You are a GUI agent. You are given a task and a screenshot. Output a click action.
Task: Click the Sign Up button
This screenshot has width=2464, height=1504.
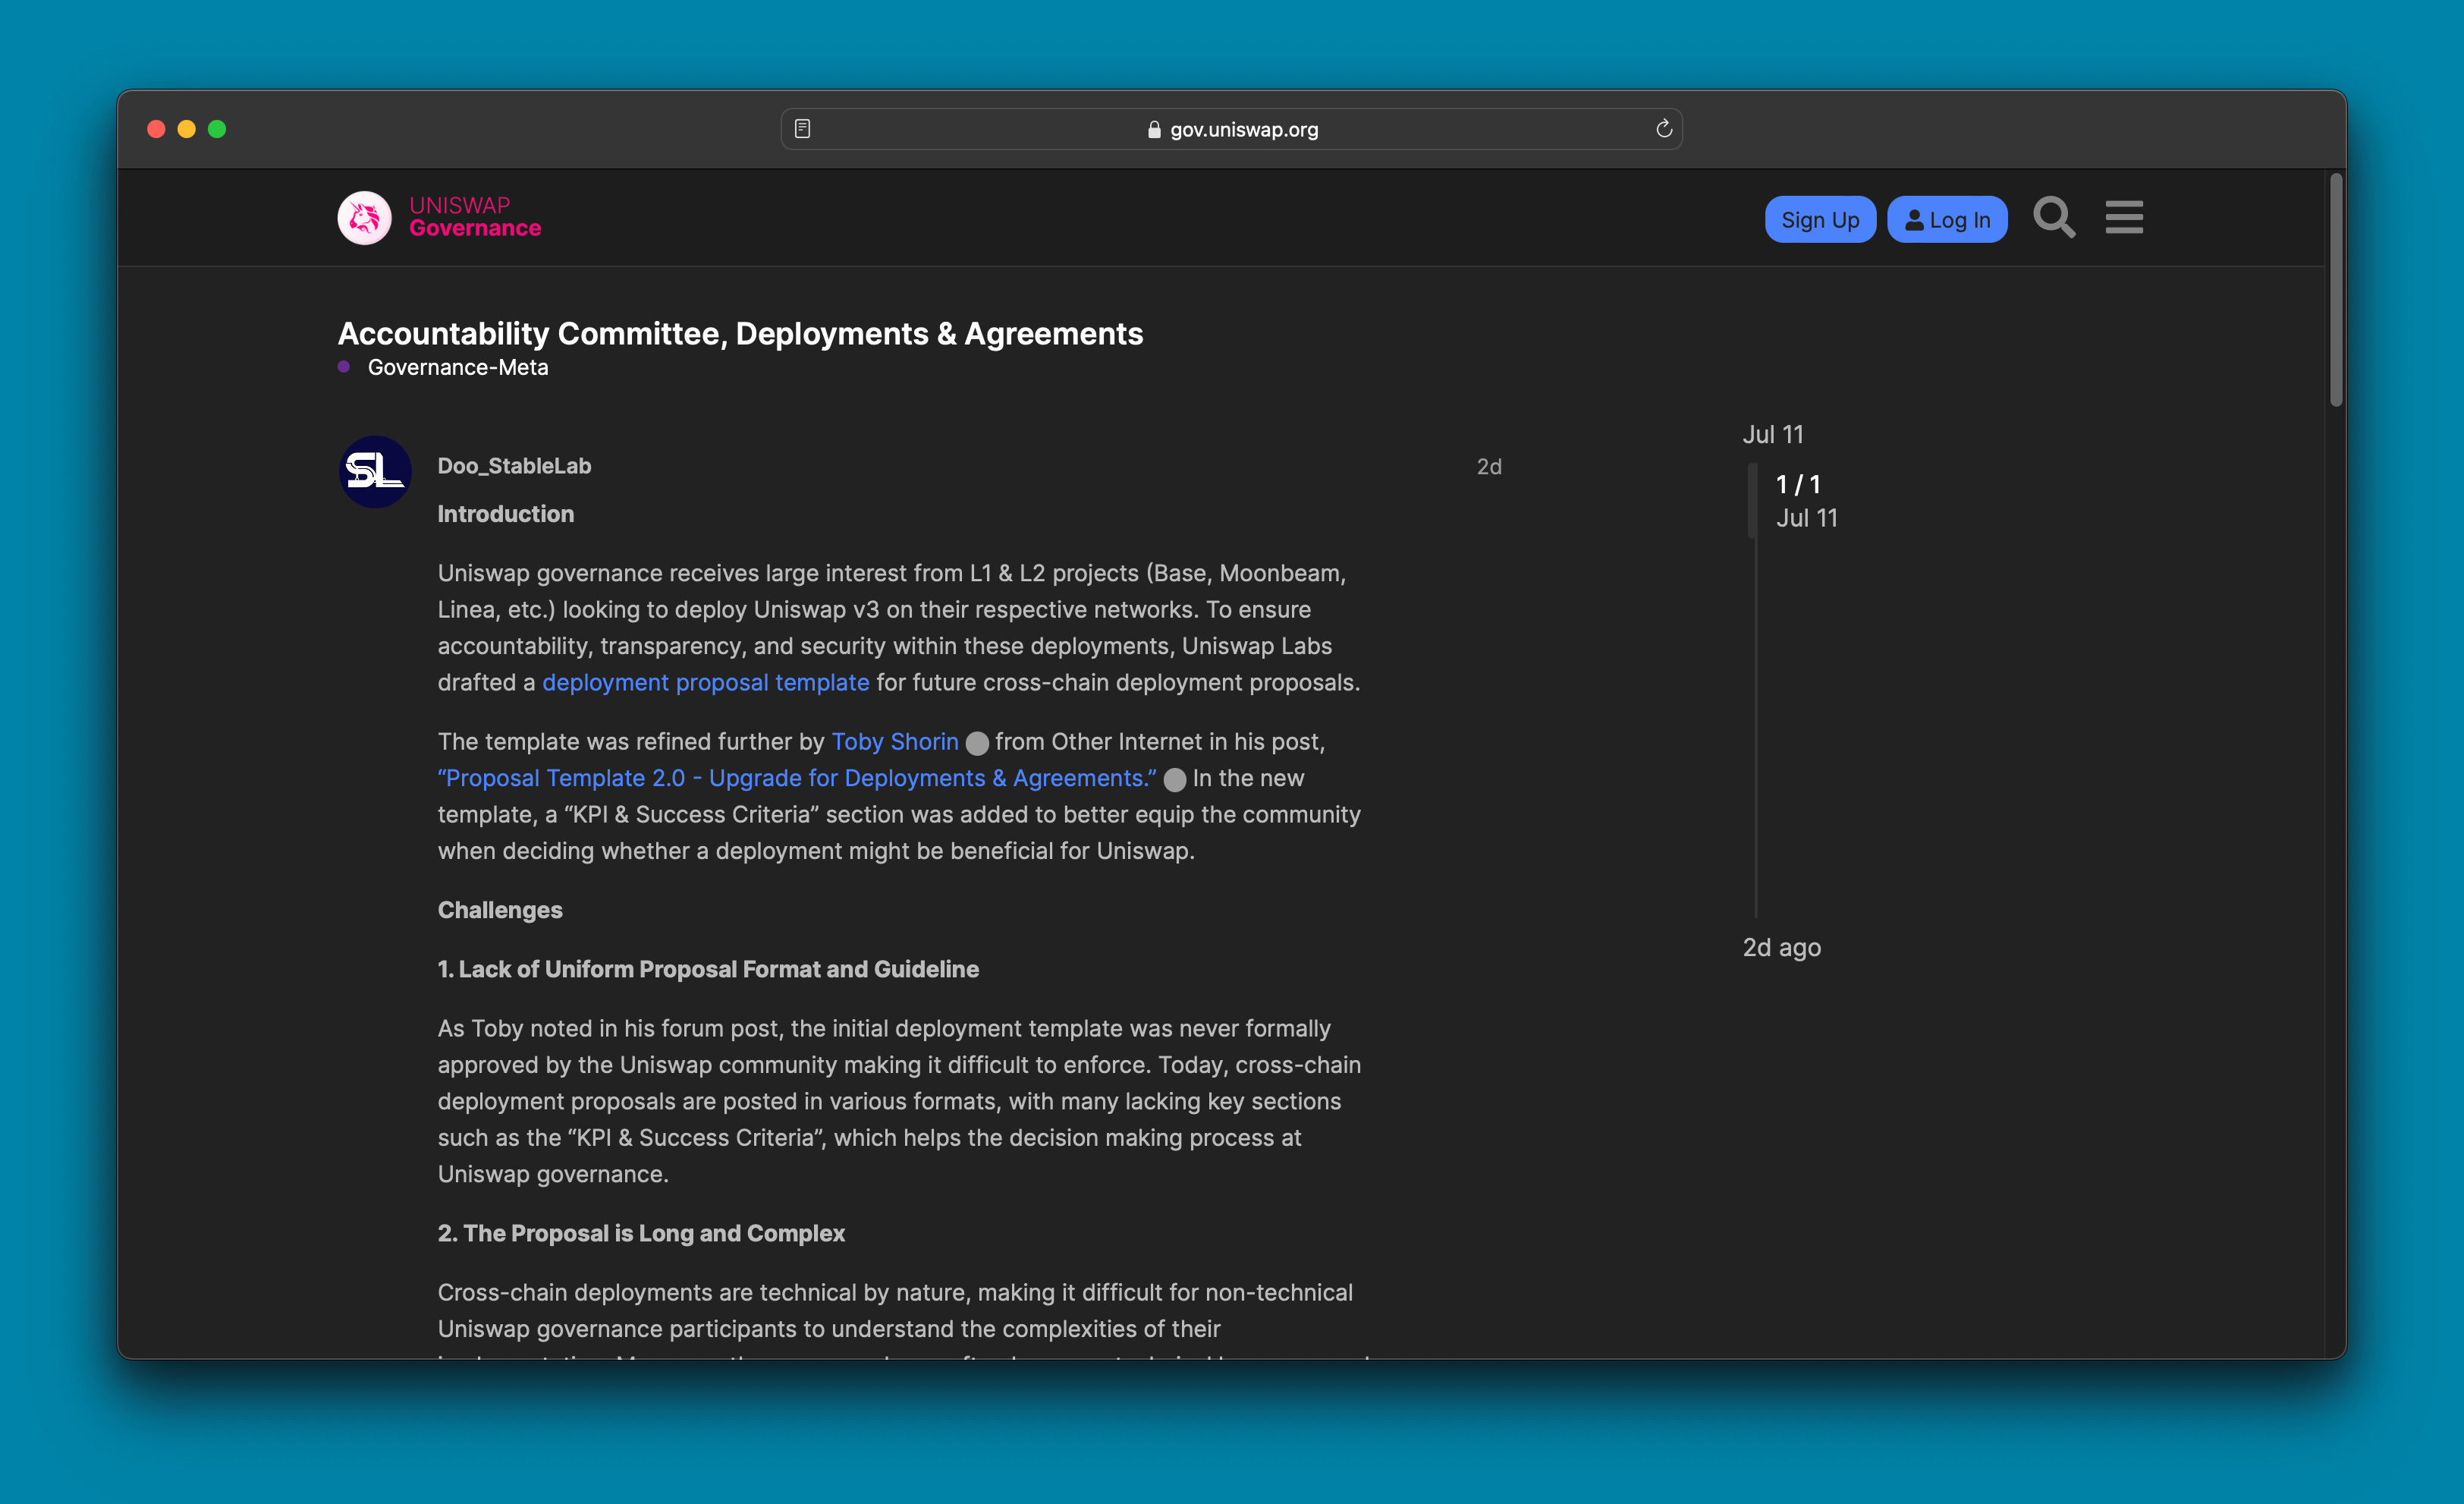(x=1820, y=219)
